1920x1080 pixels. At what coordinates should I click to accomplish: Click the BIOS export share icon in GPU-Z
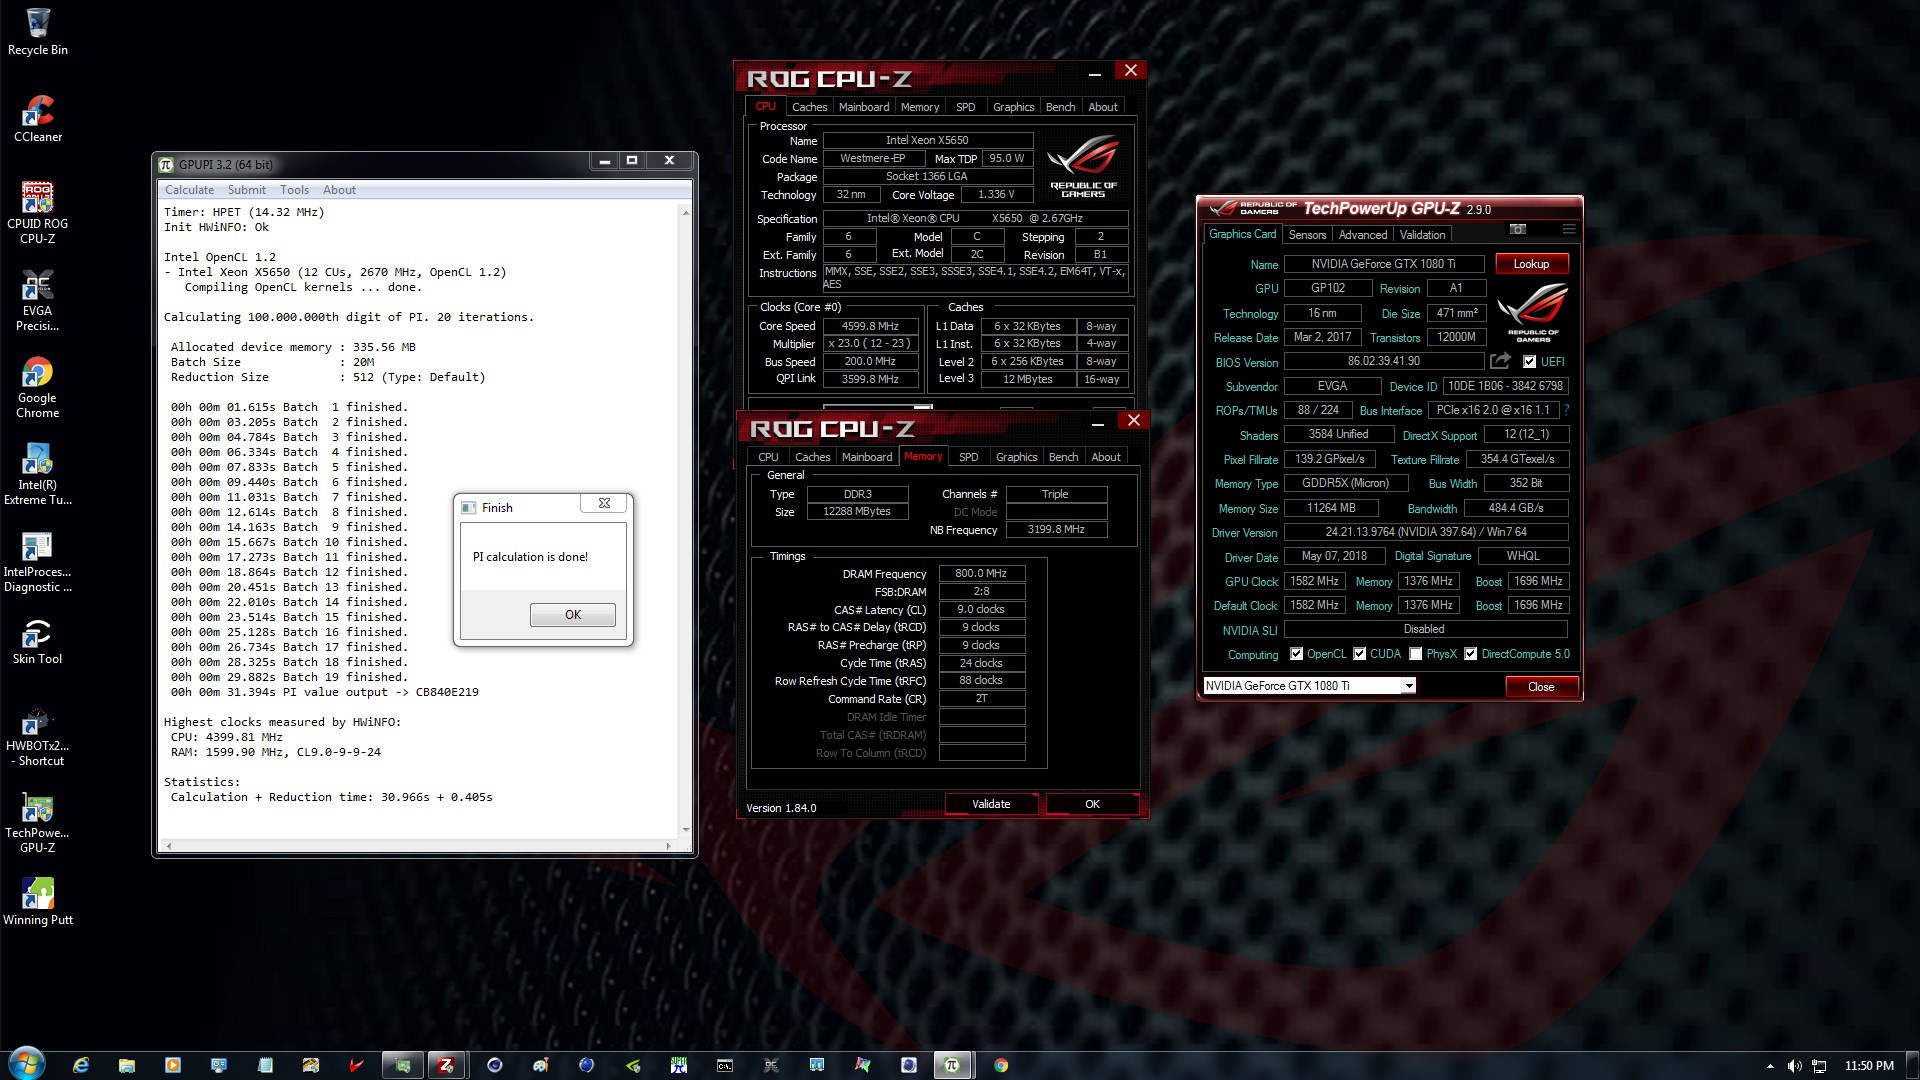tap(1500, 361)
